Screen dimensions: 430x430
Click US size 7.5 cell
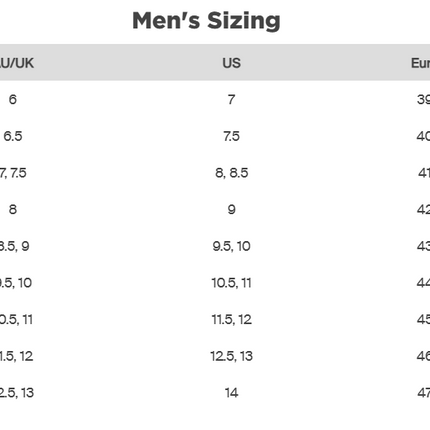(x=231, y=136)
